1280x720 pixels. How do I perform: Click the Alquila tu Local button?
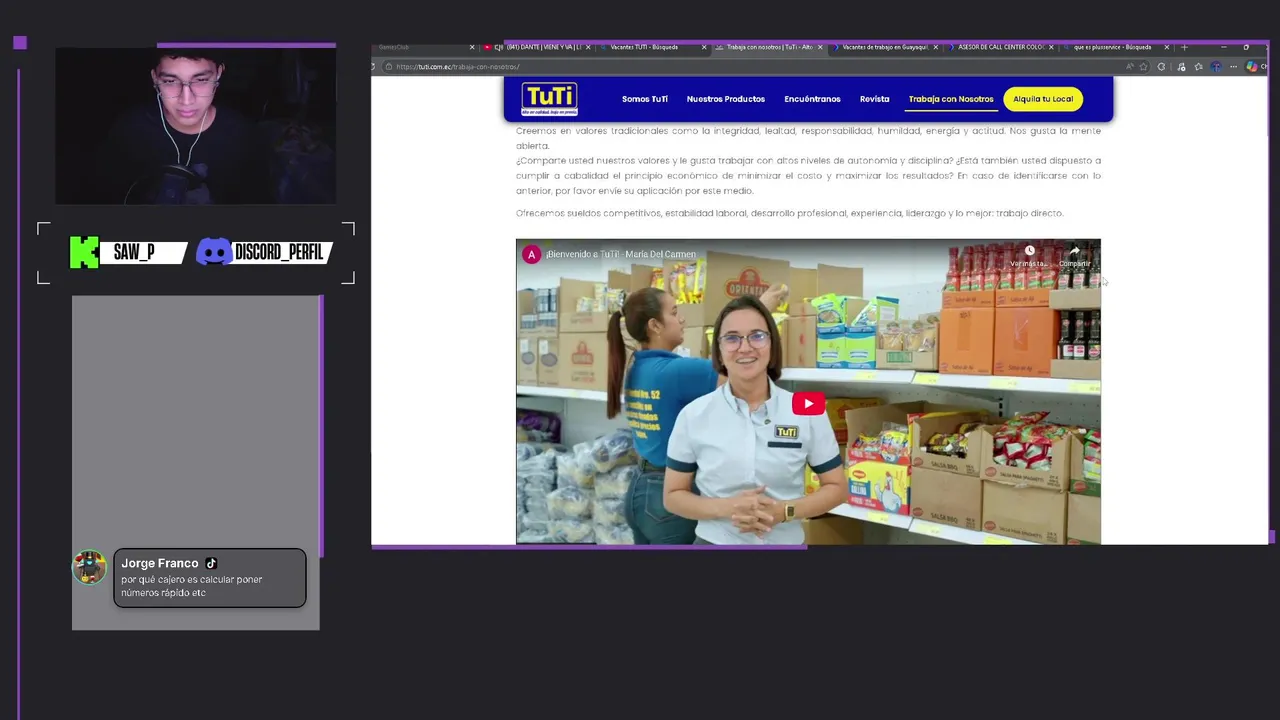1043,99
